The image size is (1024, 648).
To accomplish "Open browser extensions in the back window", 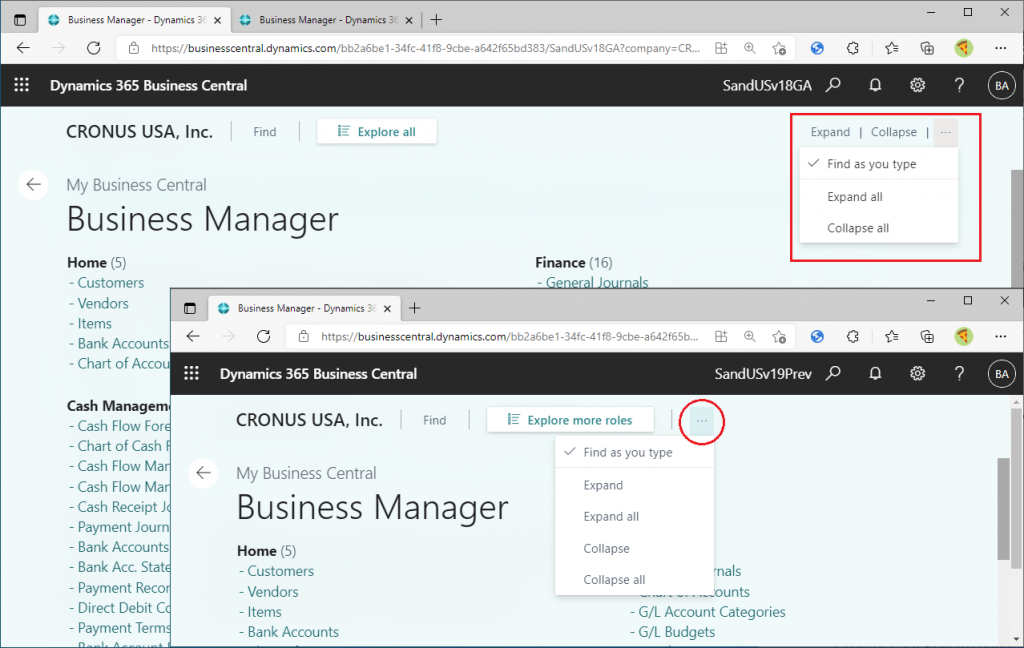I will tap(852, 48).
